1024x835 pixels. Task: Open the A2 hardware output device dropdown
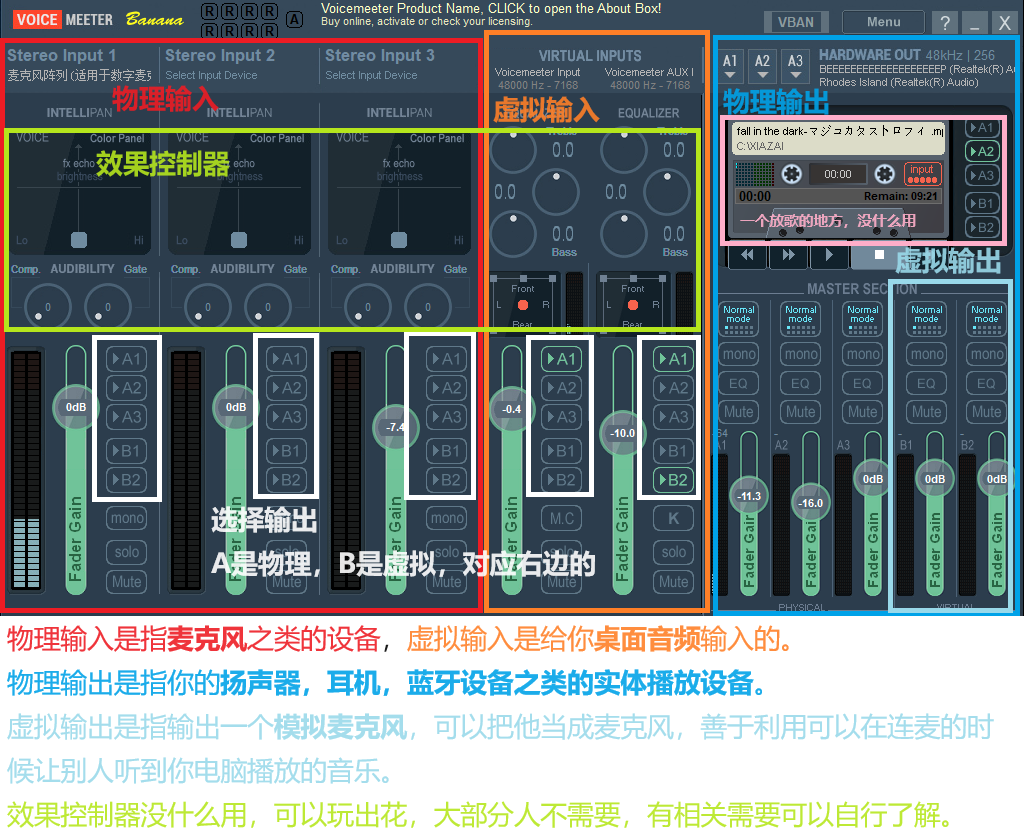tap(762, 66)
